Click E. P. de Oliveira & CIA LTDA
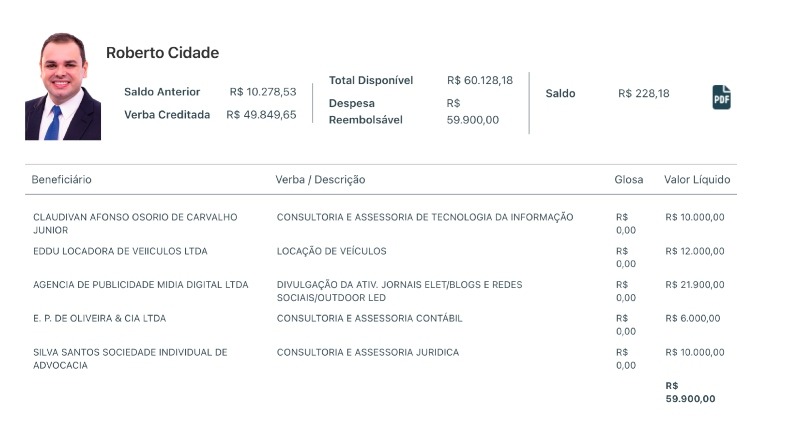Screen dimensions: 800x440 (99, 319)
